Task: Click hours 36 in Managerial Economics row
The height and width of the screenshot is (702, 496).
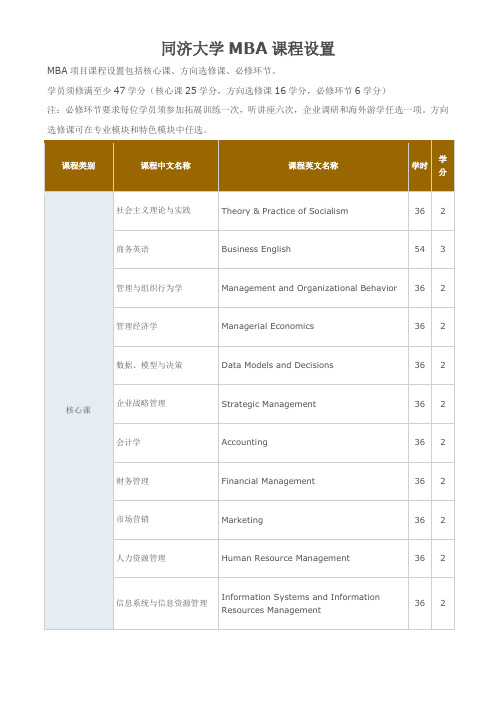Action: tap(420, 326)
